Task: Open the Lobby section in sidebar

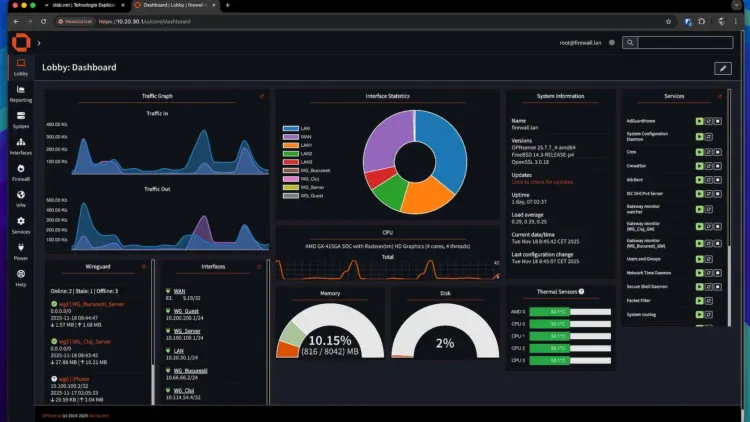Action: click(21, 67)
